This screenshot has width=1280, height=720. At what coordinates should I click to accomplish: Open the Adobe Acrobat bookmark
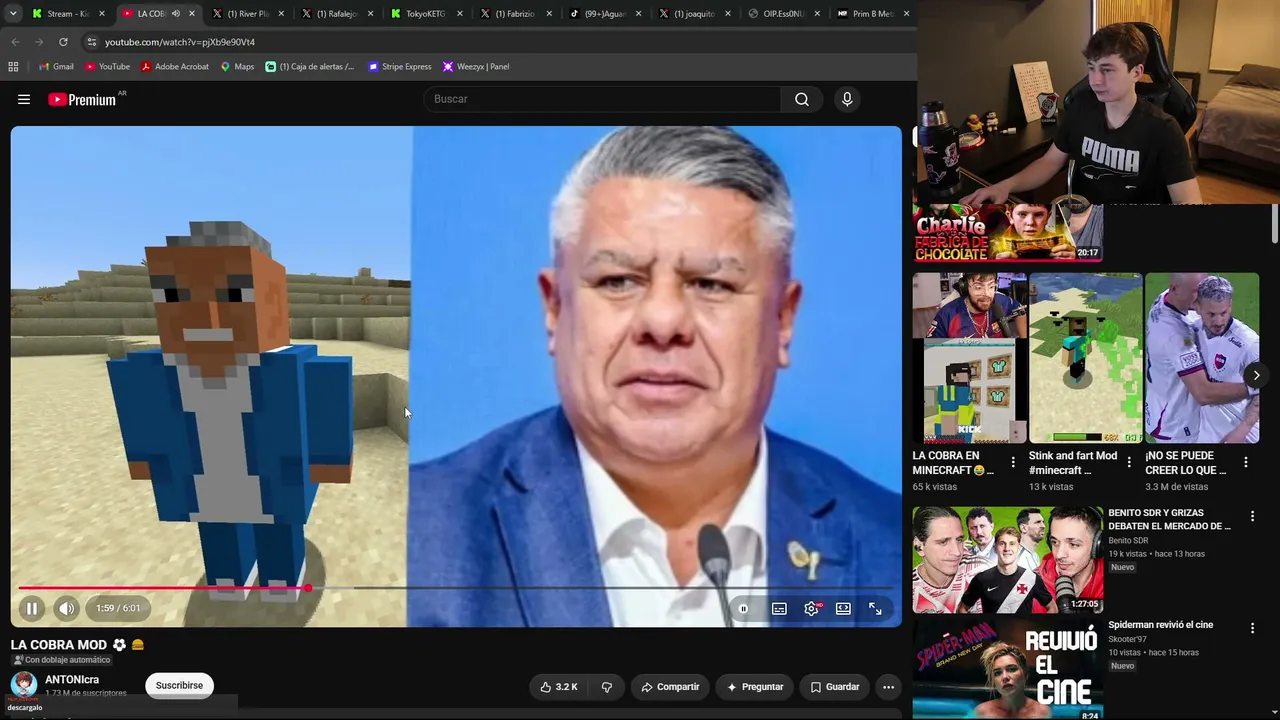[175, 67]
